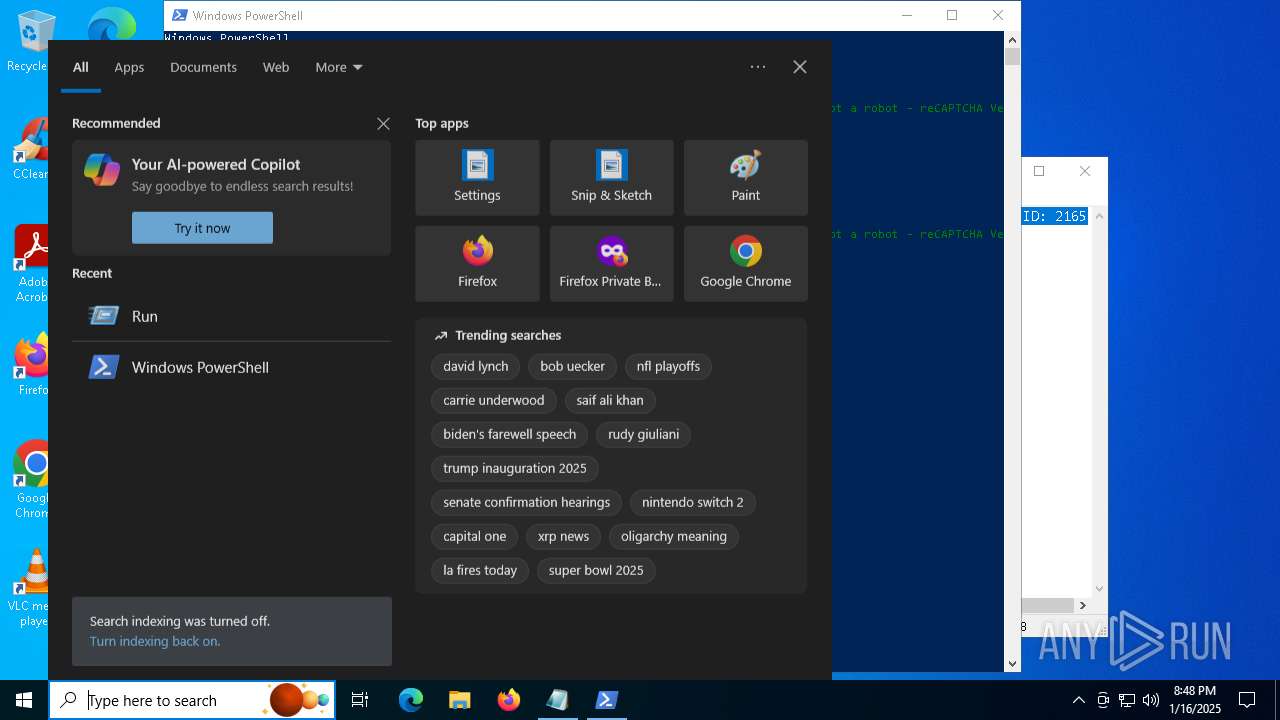Launch Snip & Sketch from top apps
Screen dimensions: 1280x720
(x=611, y=178)
